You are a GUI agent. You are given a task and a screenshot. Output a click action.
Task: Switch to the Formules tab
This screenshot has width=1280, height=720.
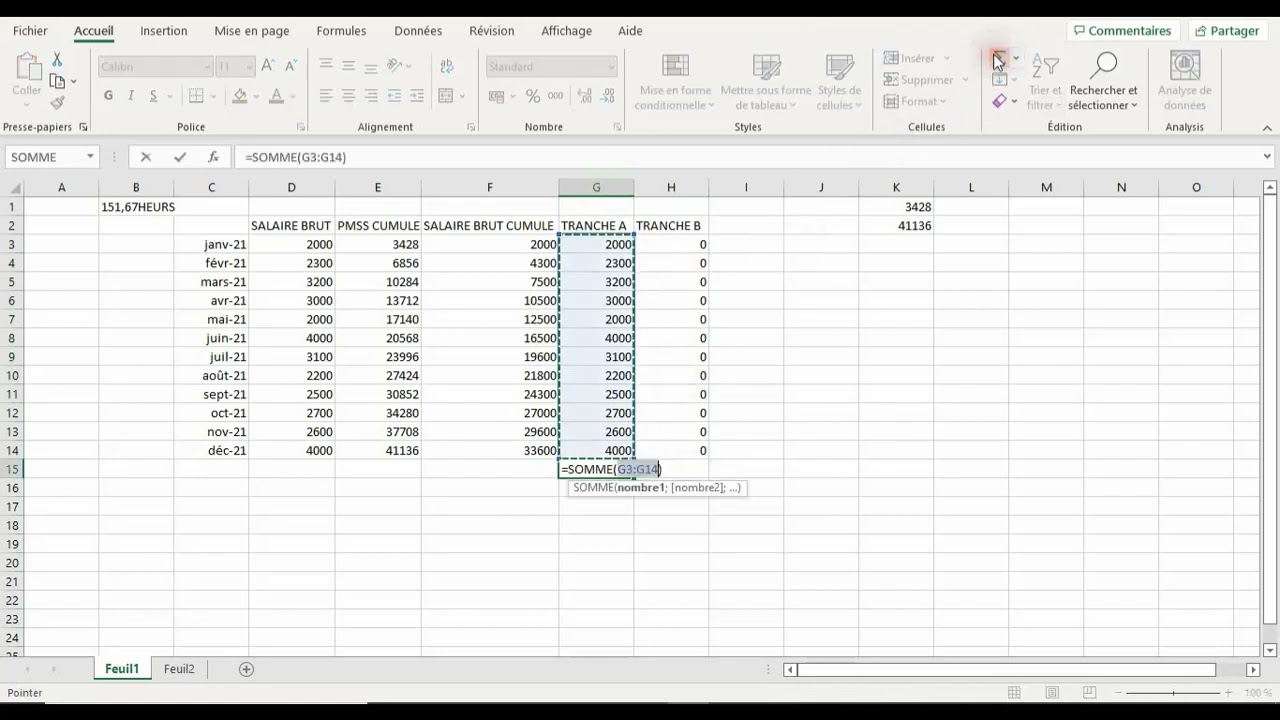point(341,31)
